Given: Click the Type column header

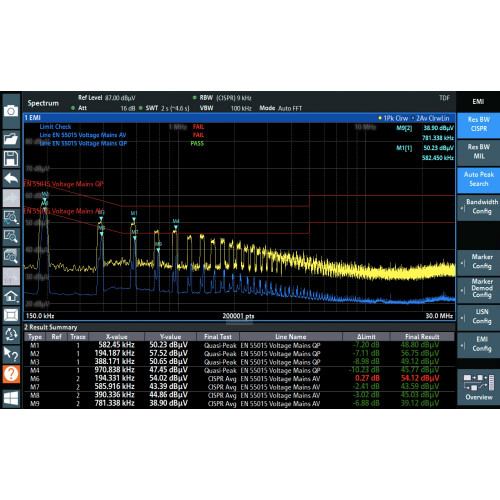Looking at the screenshot, I should [35, 337].
